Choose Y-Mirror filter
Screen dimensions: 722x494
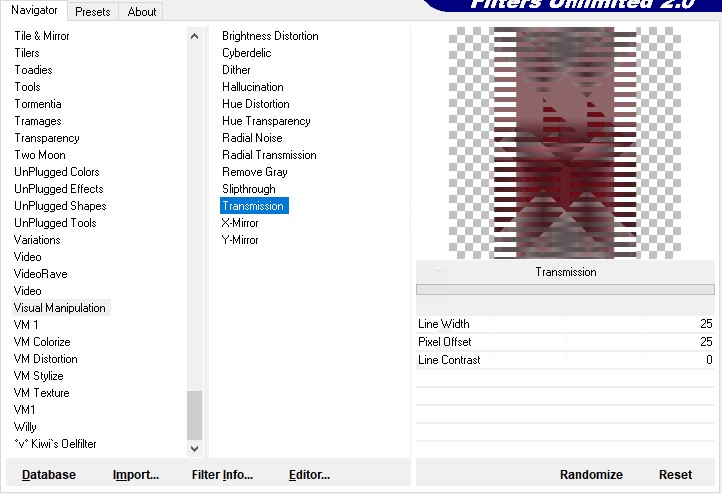[x=240, y=240]
